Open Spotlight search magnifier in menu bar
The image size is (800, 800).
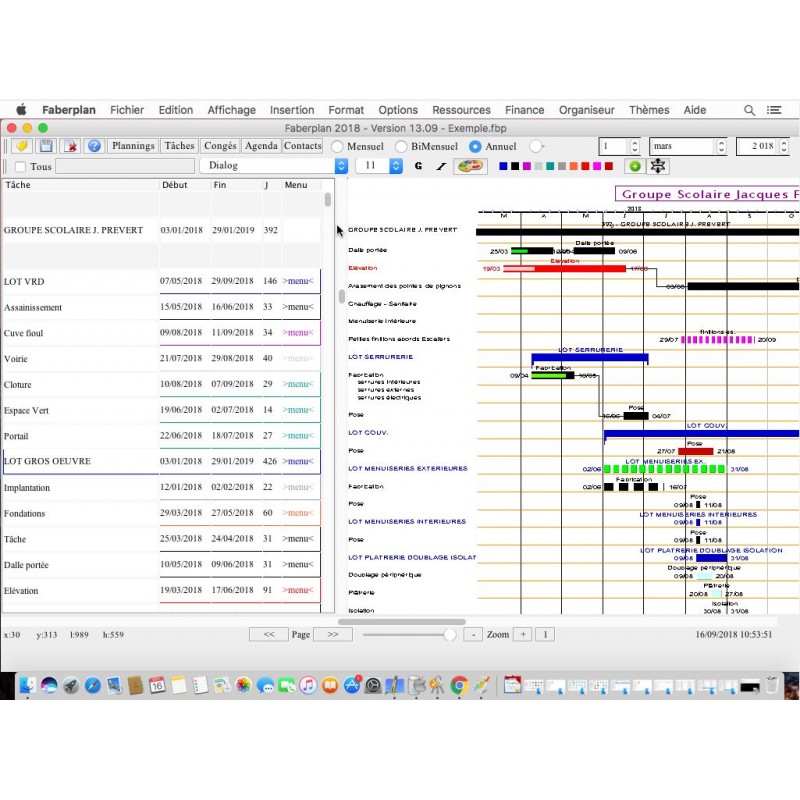click(749, 110)
